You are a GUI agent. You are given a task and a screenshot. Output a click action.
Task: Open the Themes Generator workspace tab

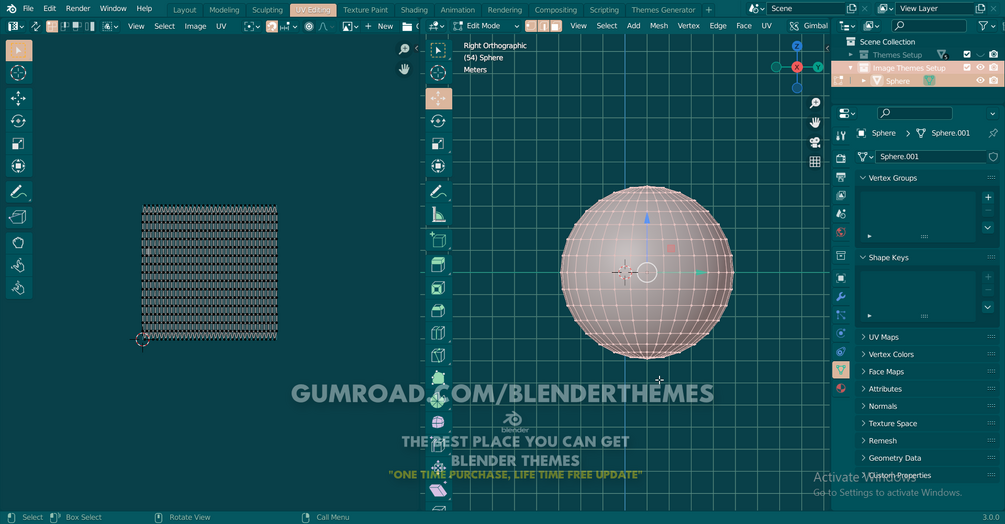[x=663, y=10]
